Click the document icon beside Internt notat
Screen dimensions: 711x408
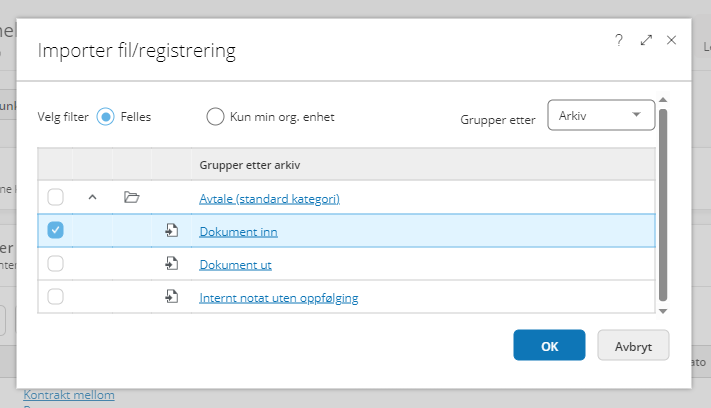pos(171,297)
